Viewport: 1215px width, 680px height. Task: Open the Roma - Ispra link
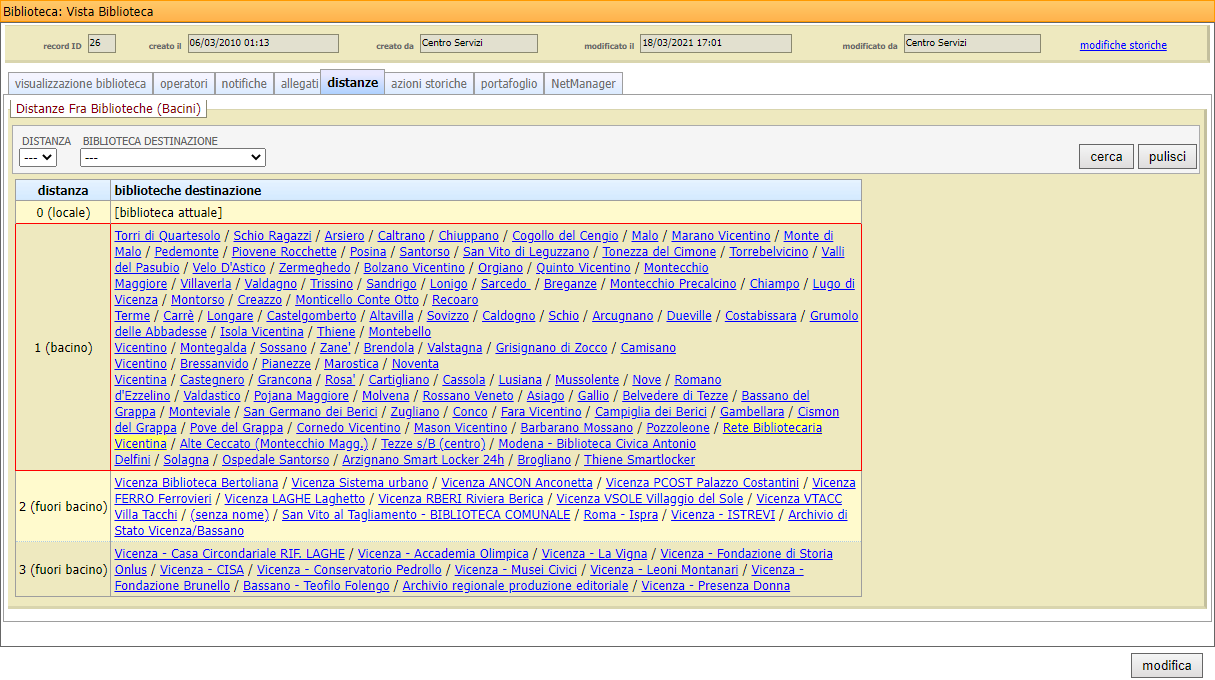[x=620, y=515]
